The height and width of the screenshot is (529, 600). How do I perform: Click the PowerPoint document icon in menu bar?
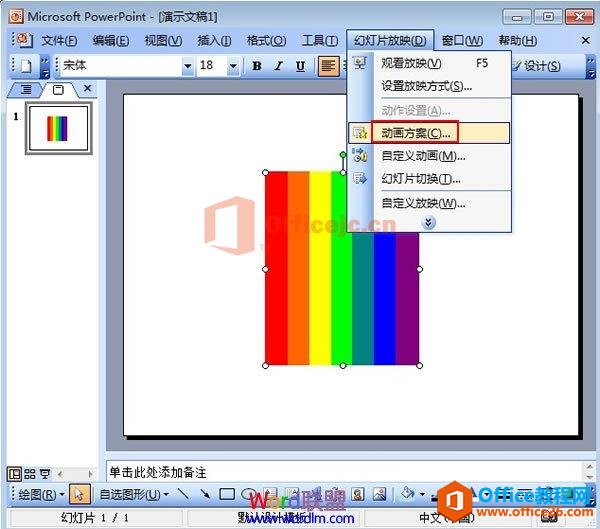(24, 40)
